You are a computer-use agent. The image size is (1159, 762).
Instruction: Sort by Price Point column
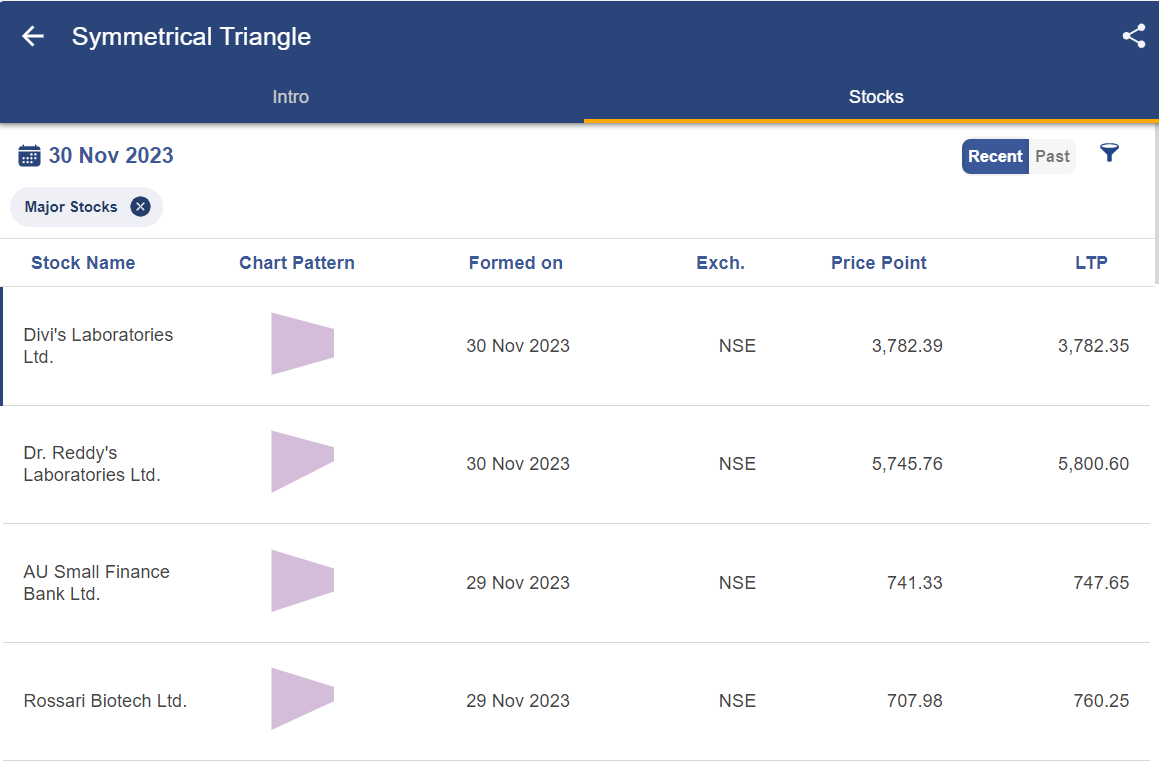pyautogui.click(x=878, y=263)
